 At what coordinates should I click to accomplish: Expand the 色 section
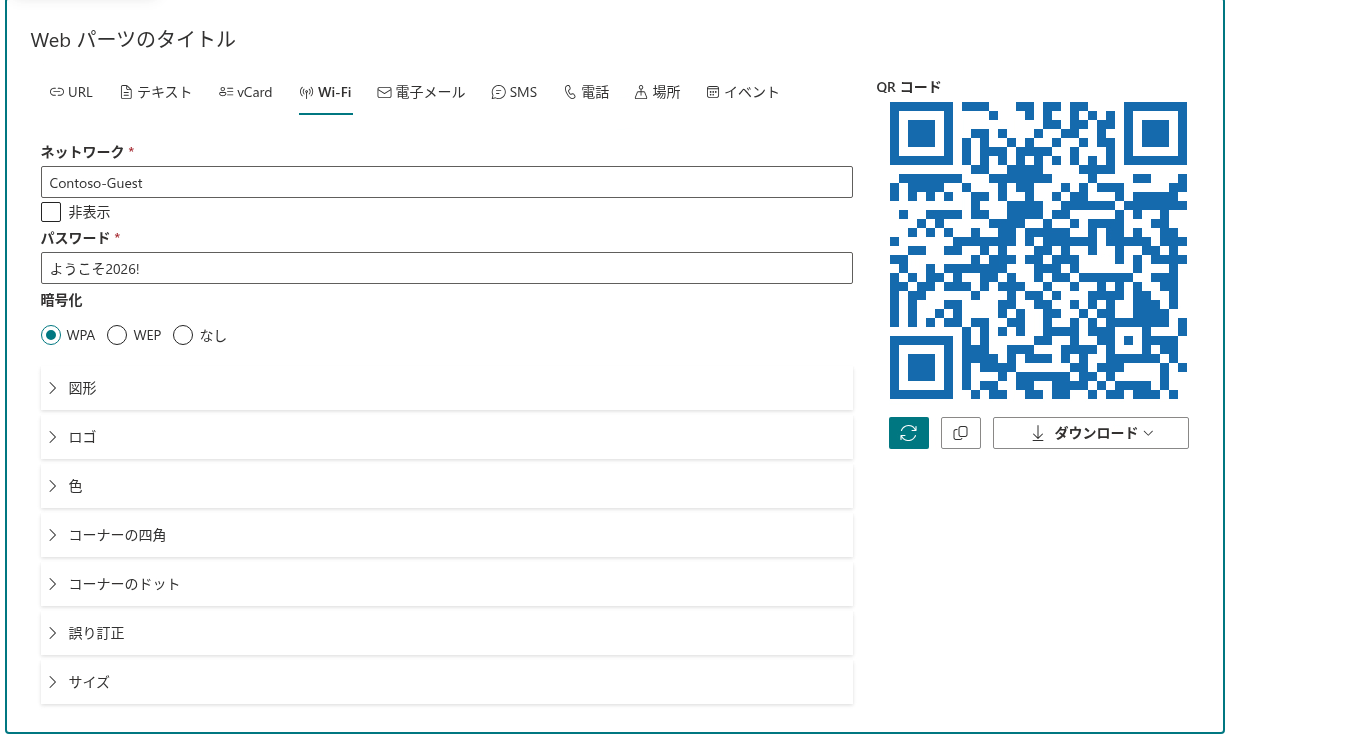coord(447,486)
